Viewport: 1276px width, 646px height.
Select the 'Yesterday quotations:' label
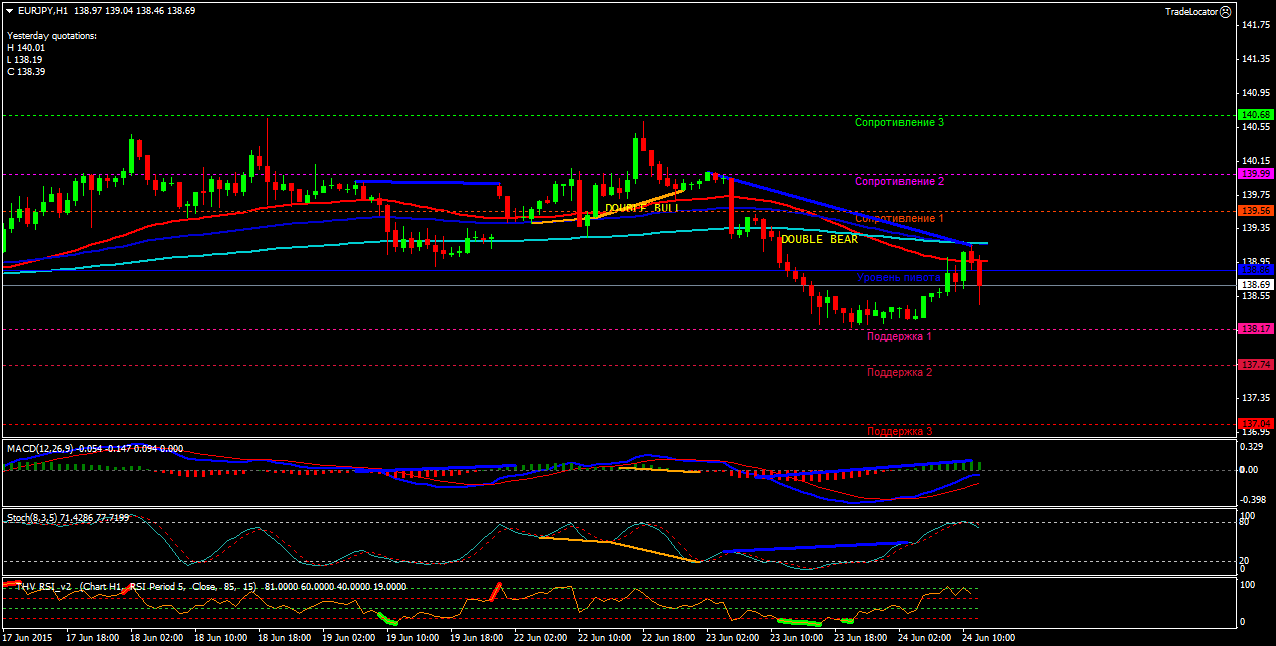tap(52, 35)
